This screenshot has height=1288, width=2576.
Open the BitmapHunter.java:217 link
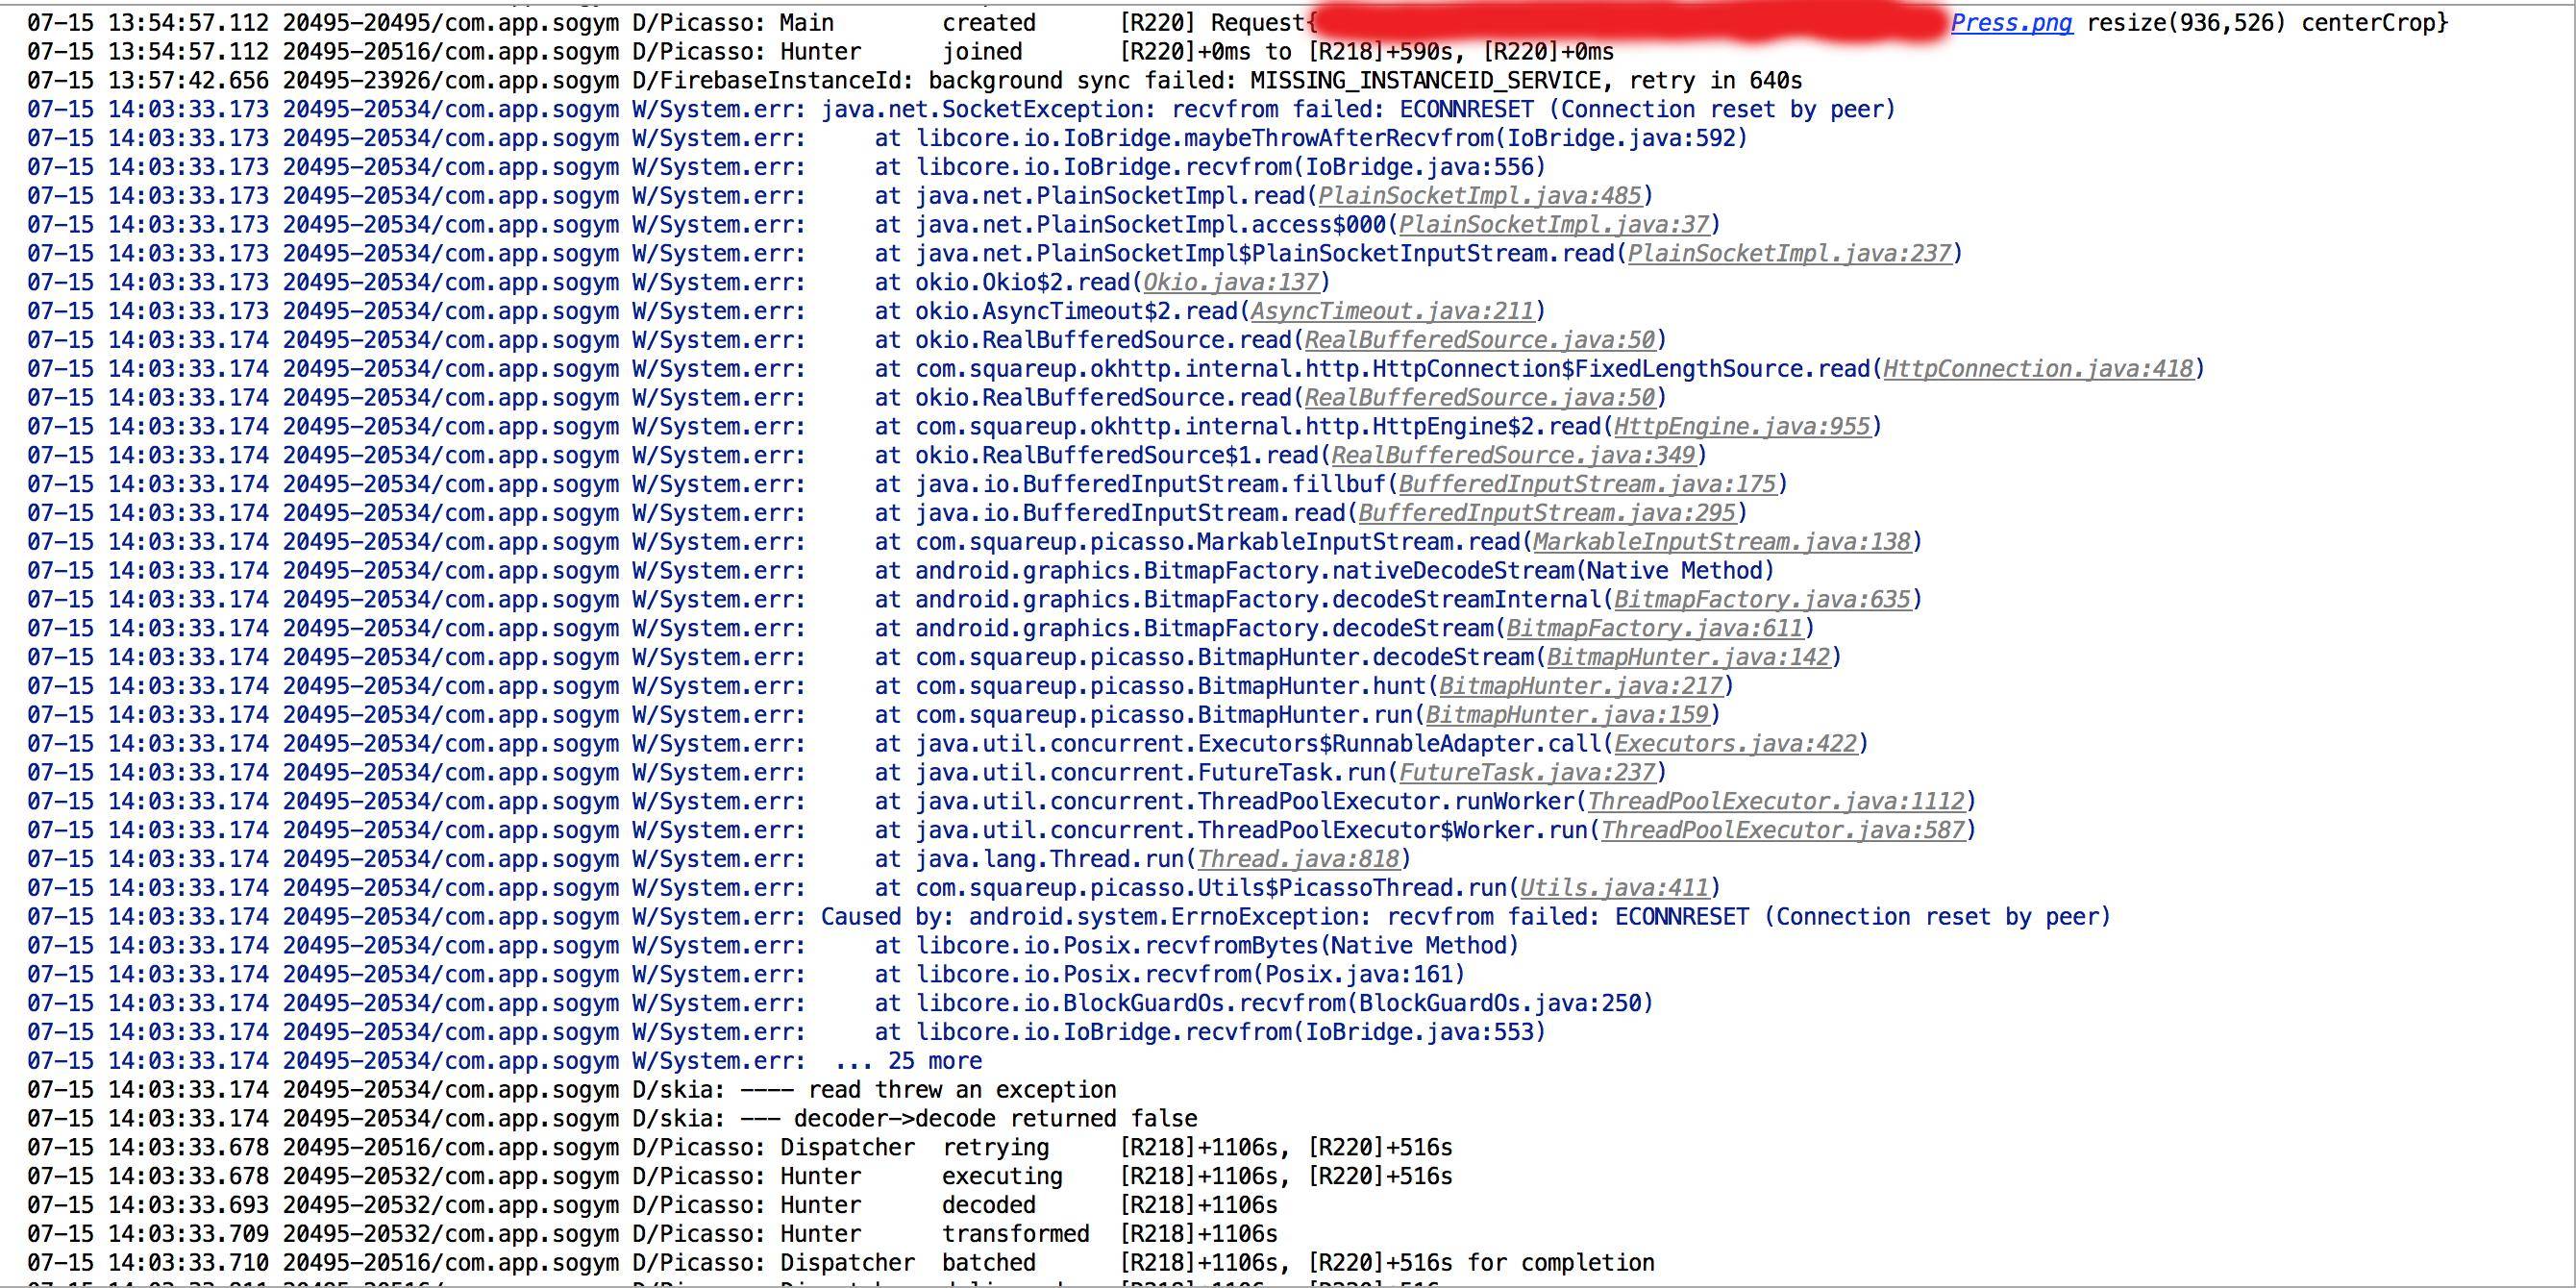pos(1580,687)
